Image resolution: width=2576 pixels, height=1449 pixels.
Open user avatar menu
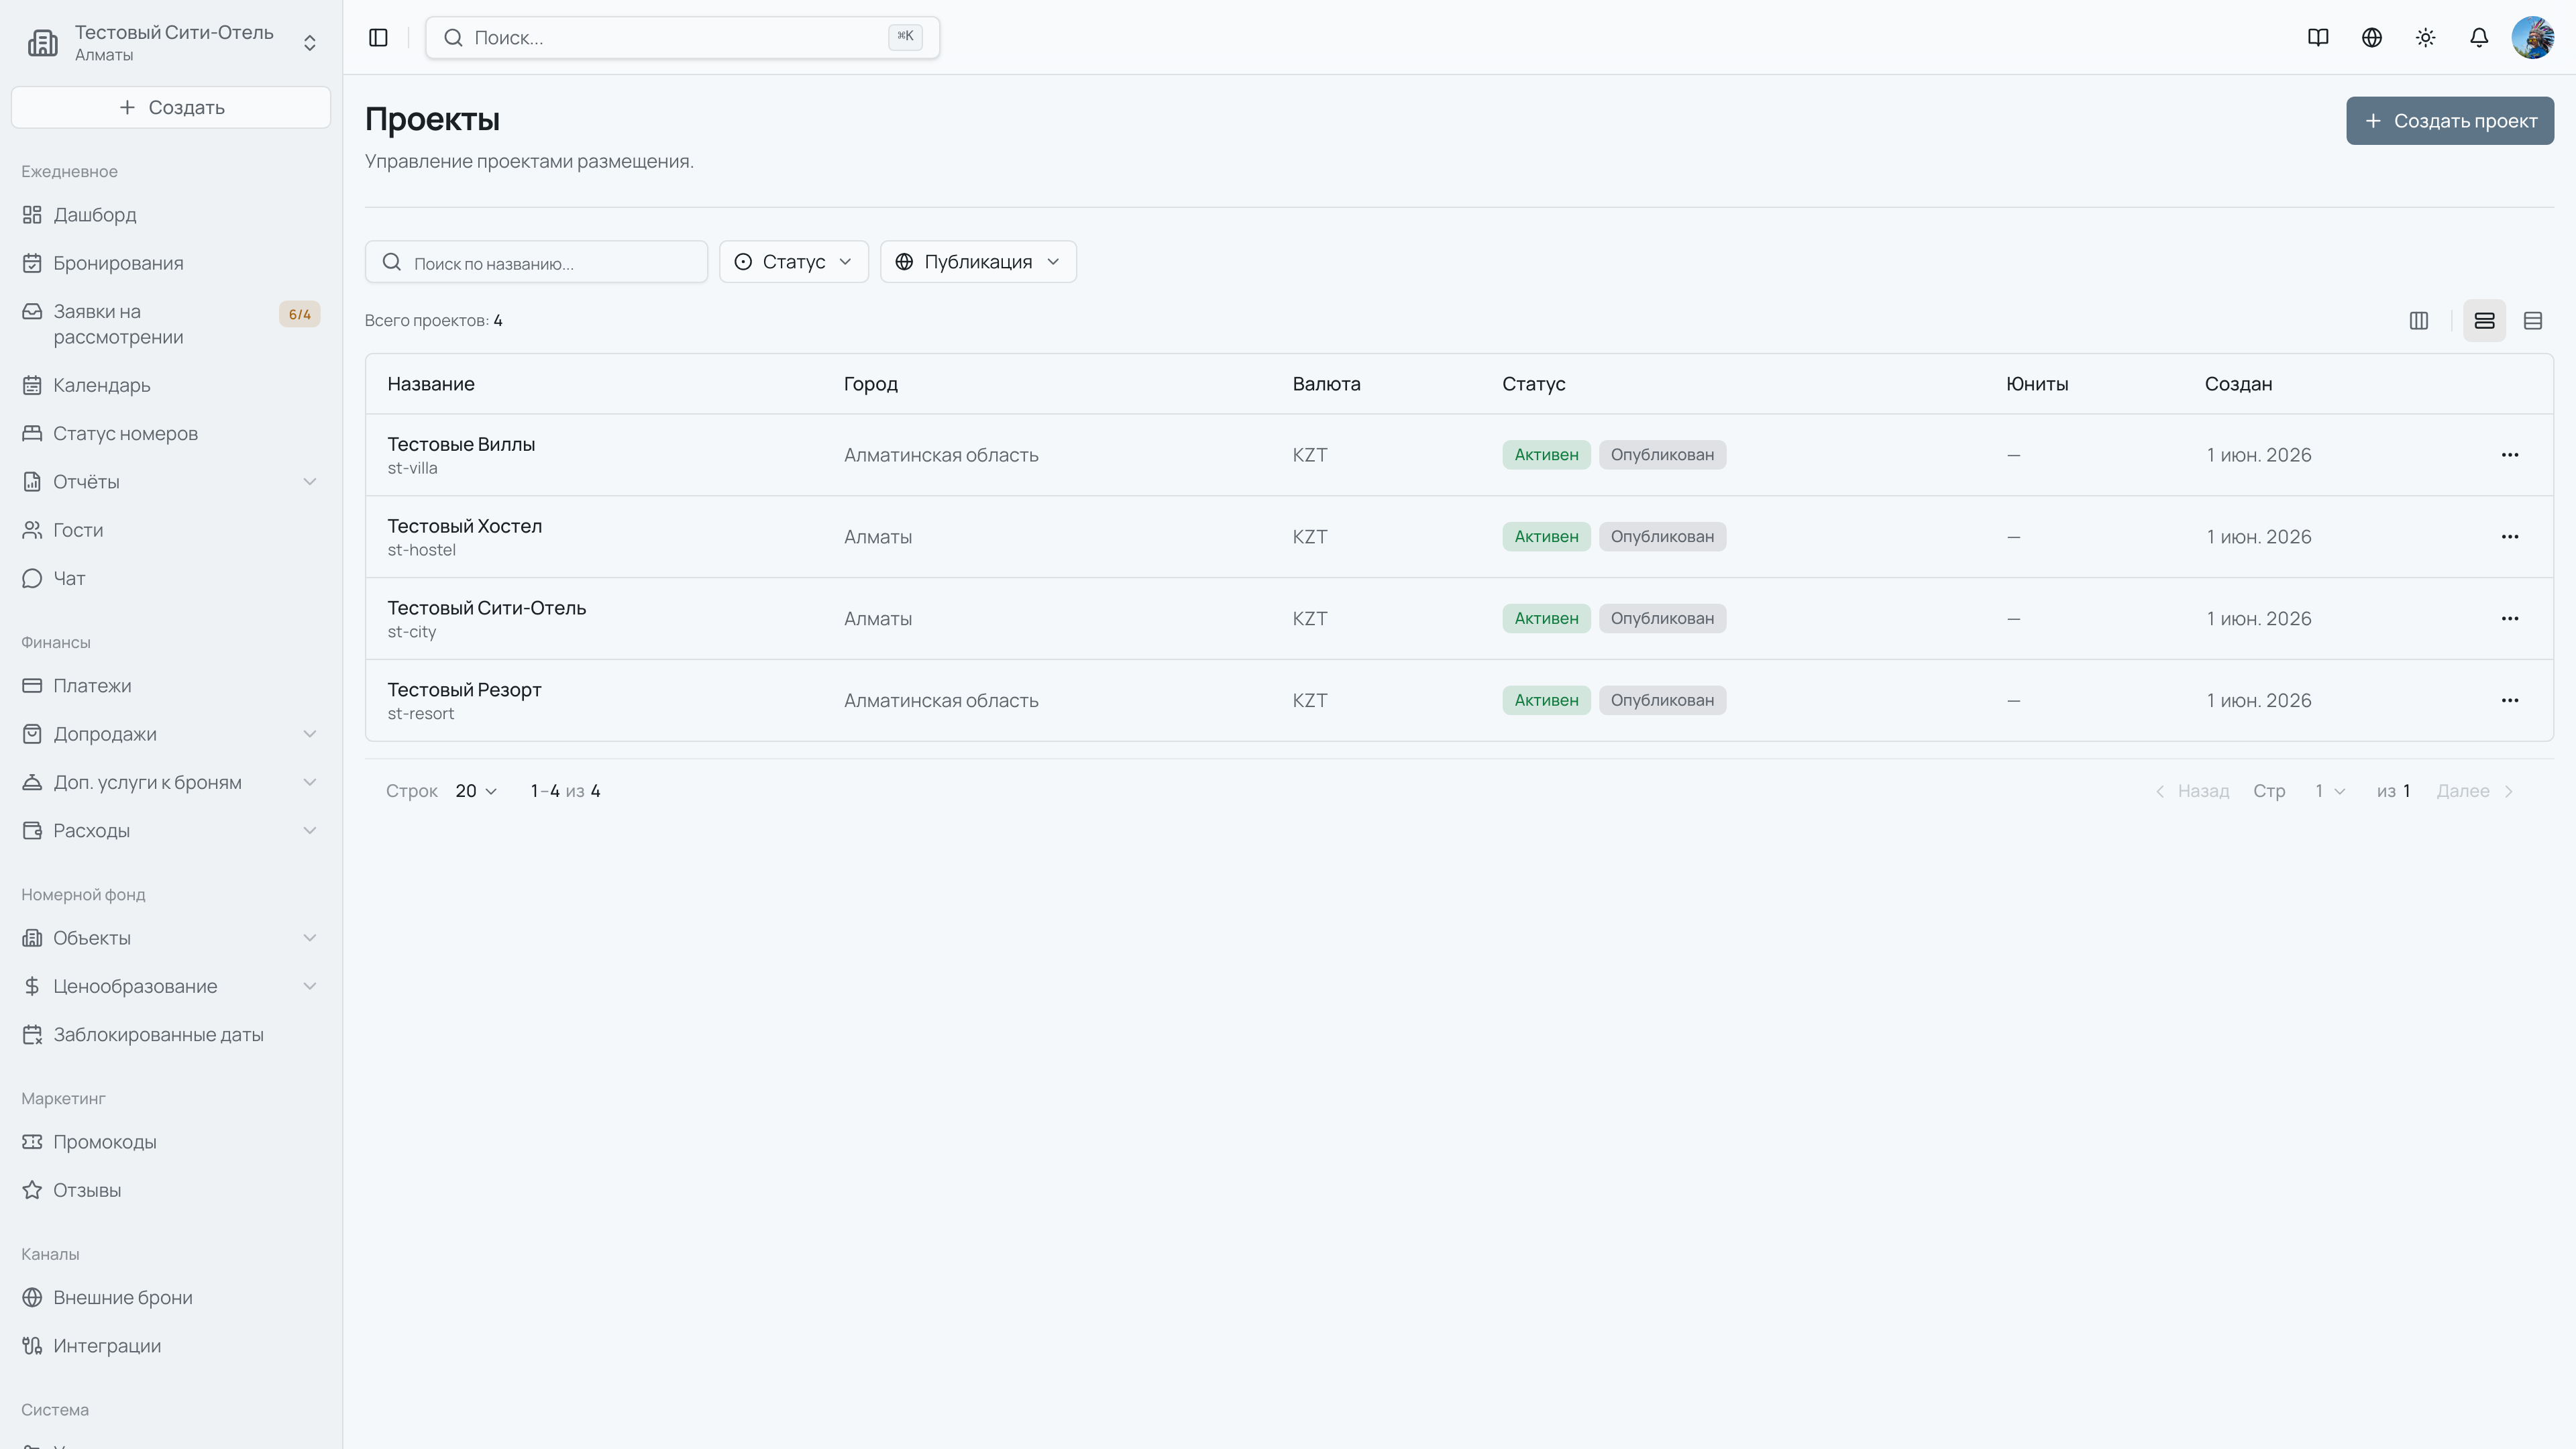(x=2533, y=37)
